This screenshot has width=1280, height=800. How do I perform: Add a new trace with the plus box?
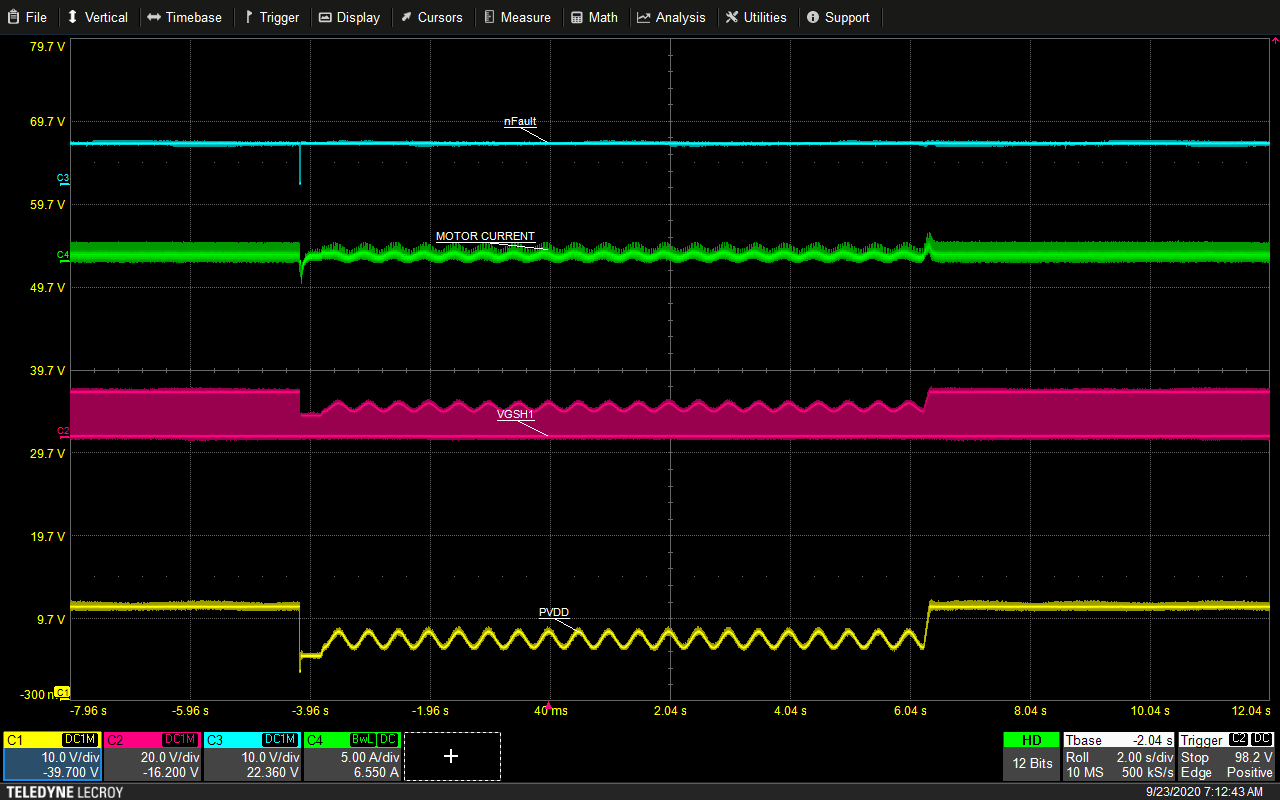click(x=451, y=757)
